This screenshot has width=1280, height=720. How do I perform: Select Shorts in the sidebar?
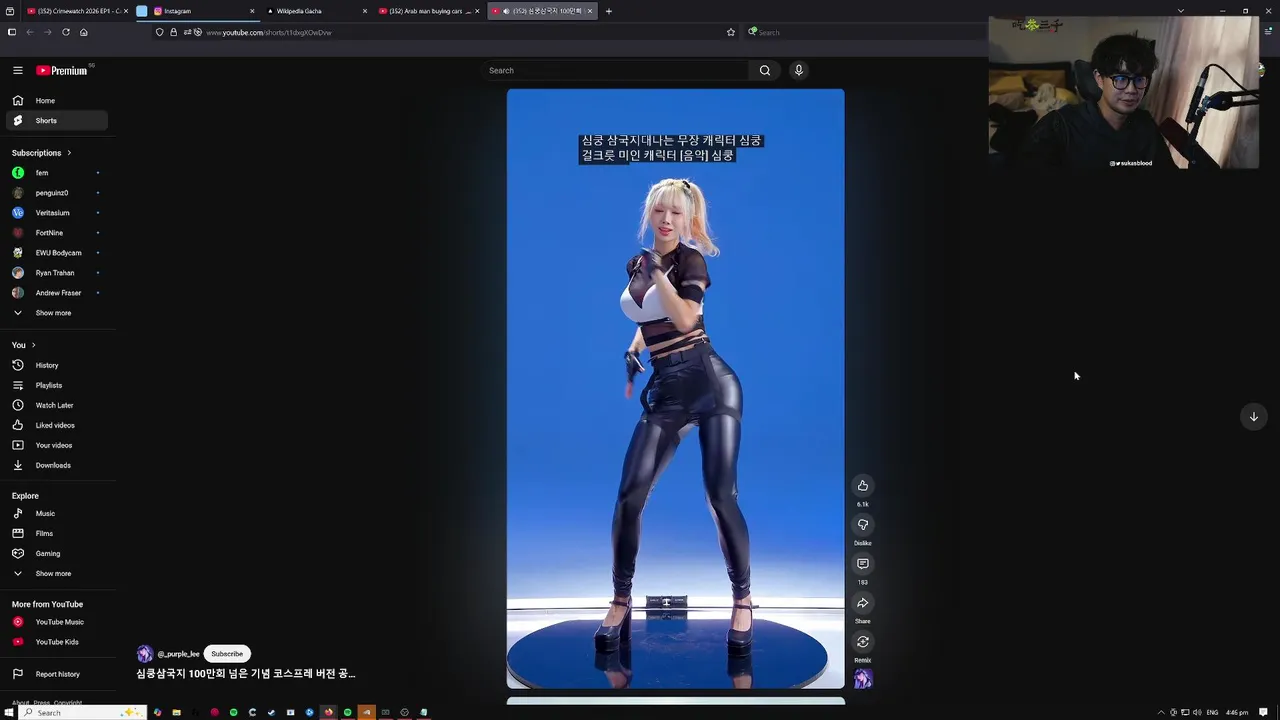55,120
